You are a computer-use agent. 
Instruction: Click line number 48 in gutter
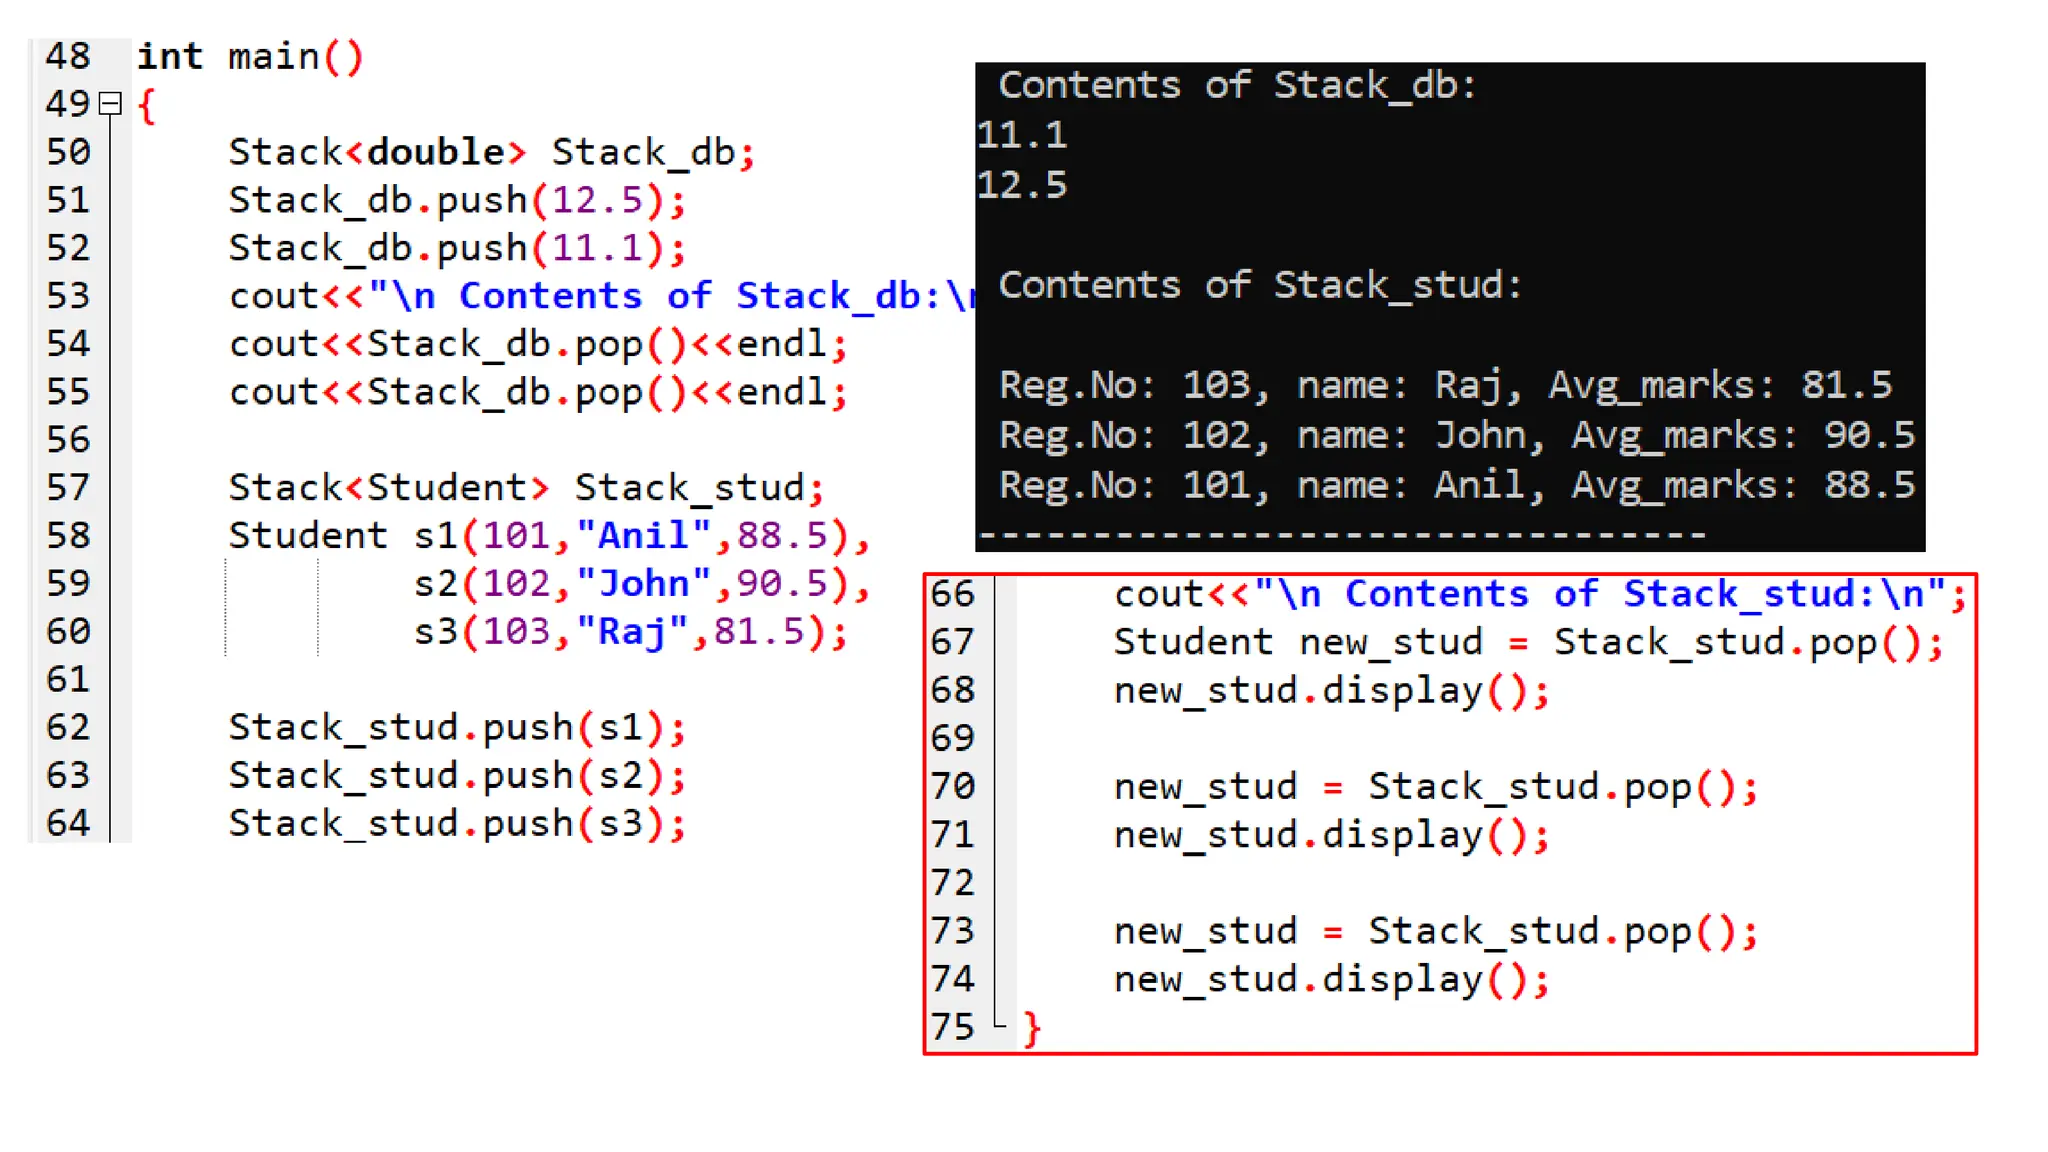[68, 56]
